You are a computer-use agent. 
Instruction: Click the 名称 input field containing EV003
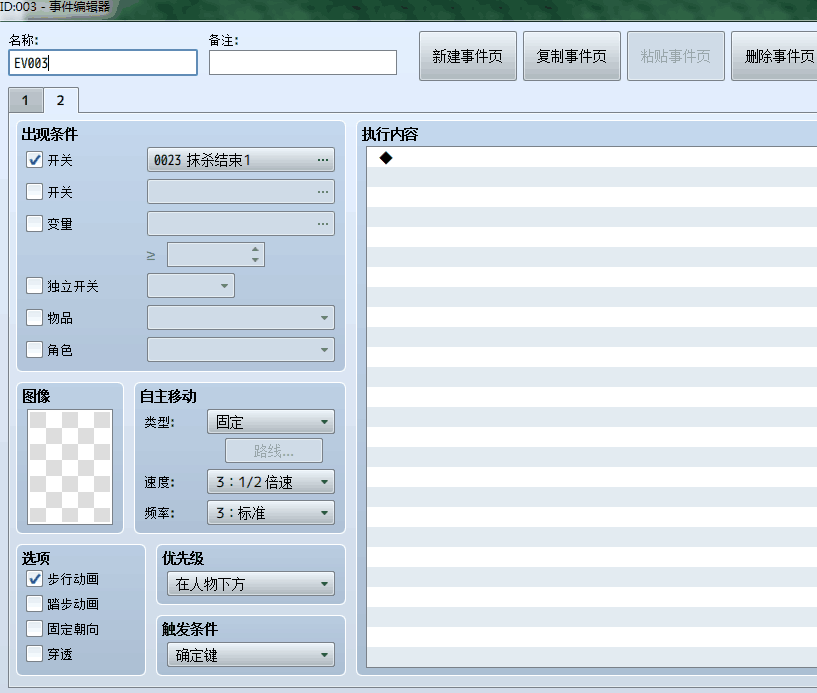click(103, 63)
